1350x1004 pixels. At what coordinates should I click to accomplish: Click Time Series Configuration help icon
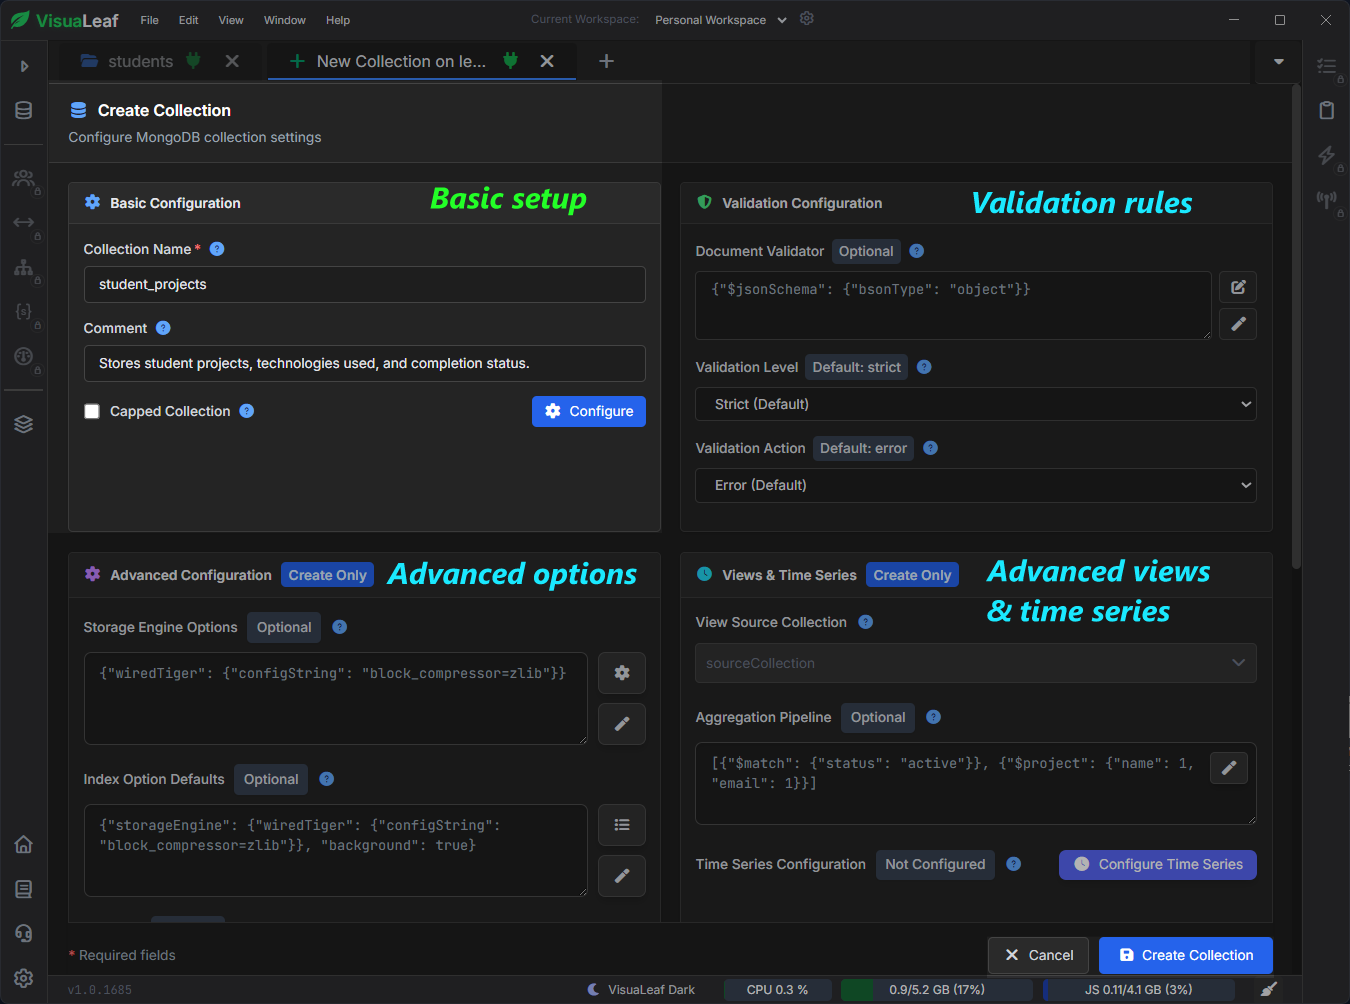click(x=1014, y=864)
